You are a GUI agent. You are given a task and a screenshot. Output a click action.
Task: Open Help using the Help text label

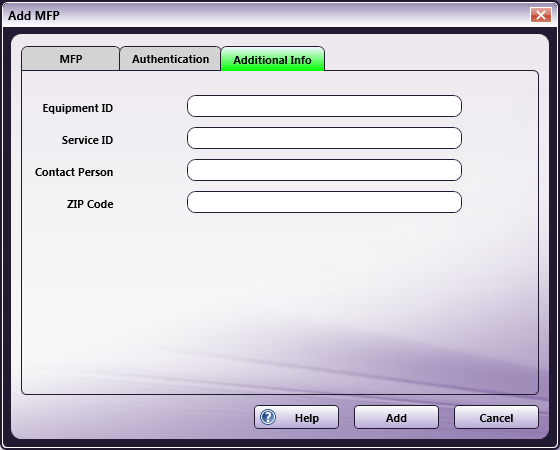(x=307, y=418)
